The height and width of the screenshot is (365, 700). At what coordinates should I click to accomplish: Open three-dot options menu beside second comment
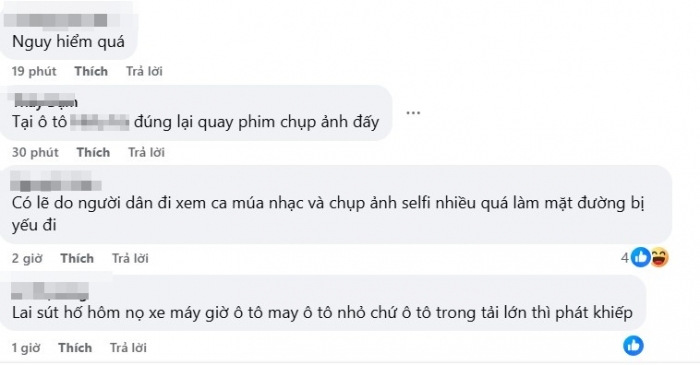tap(413, 112)
